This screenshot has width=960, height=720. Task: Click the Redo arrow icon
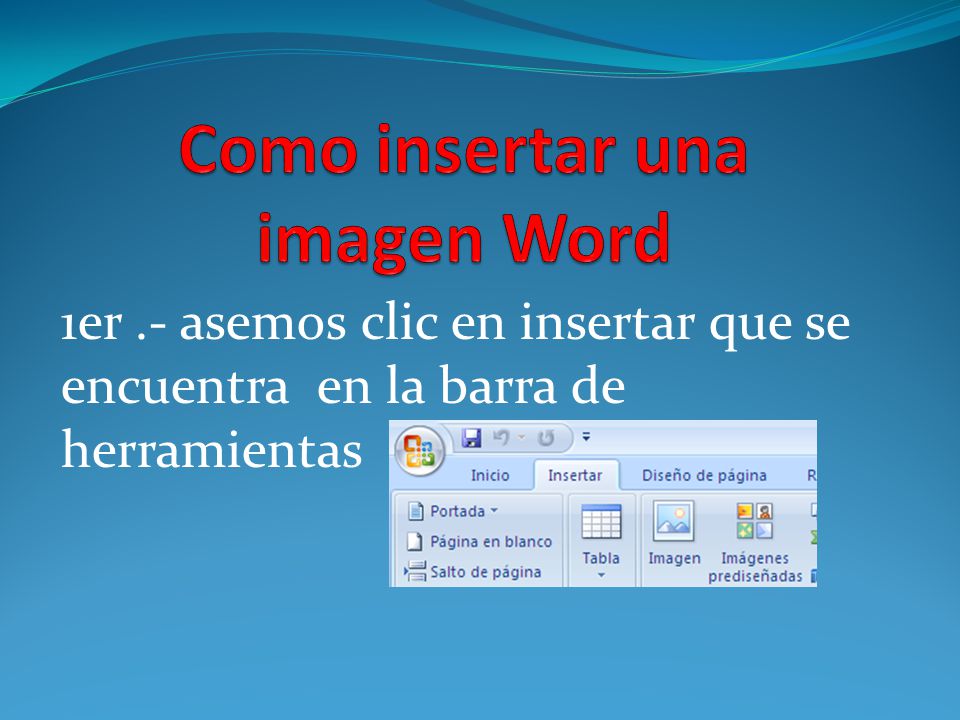546,438
